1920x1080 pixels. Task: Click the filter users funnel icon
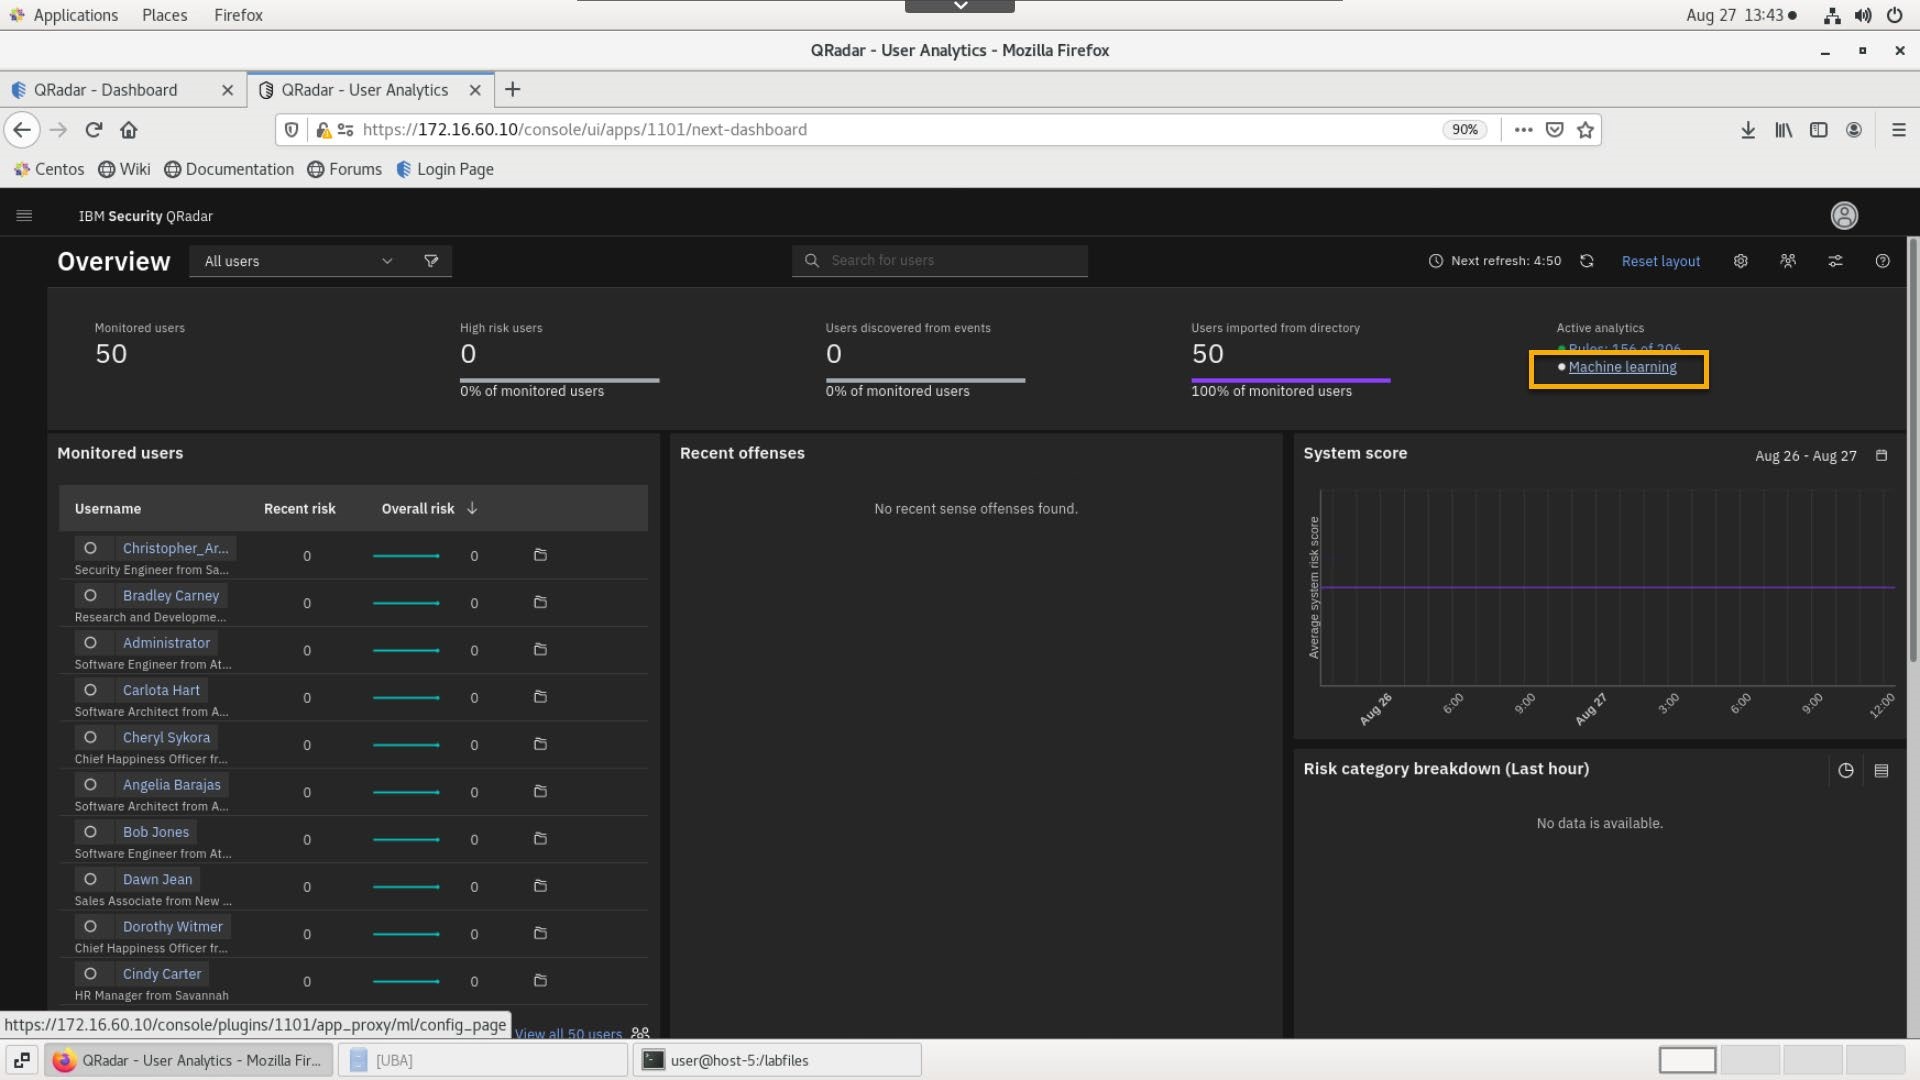click(x=431, y=261)
